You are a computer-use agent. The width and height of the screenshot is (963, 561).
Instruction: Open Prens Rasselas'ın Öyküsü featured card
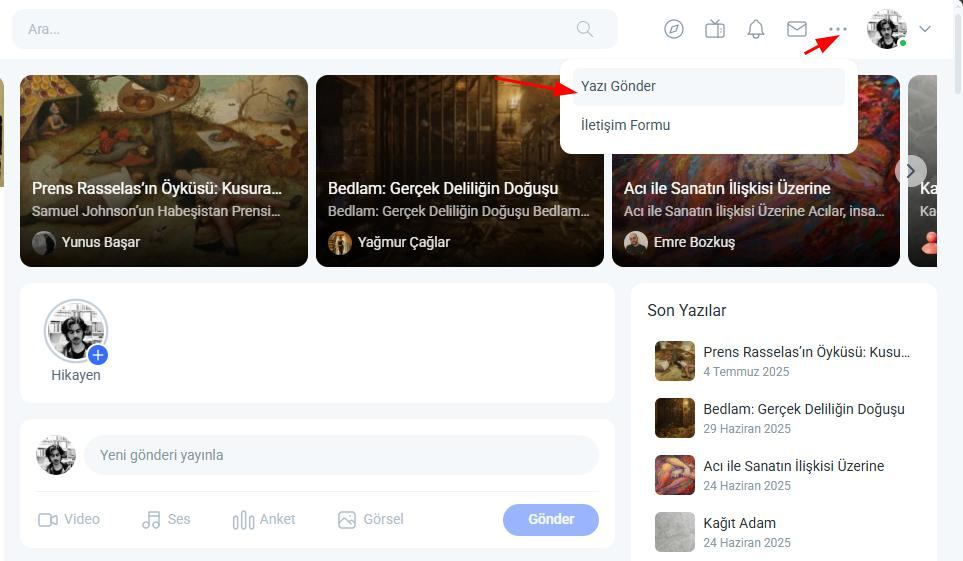tap(164, 171)
